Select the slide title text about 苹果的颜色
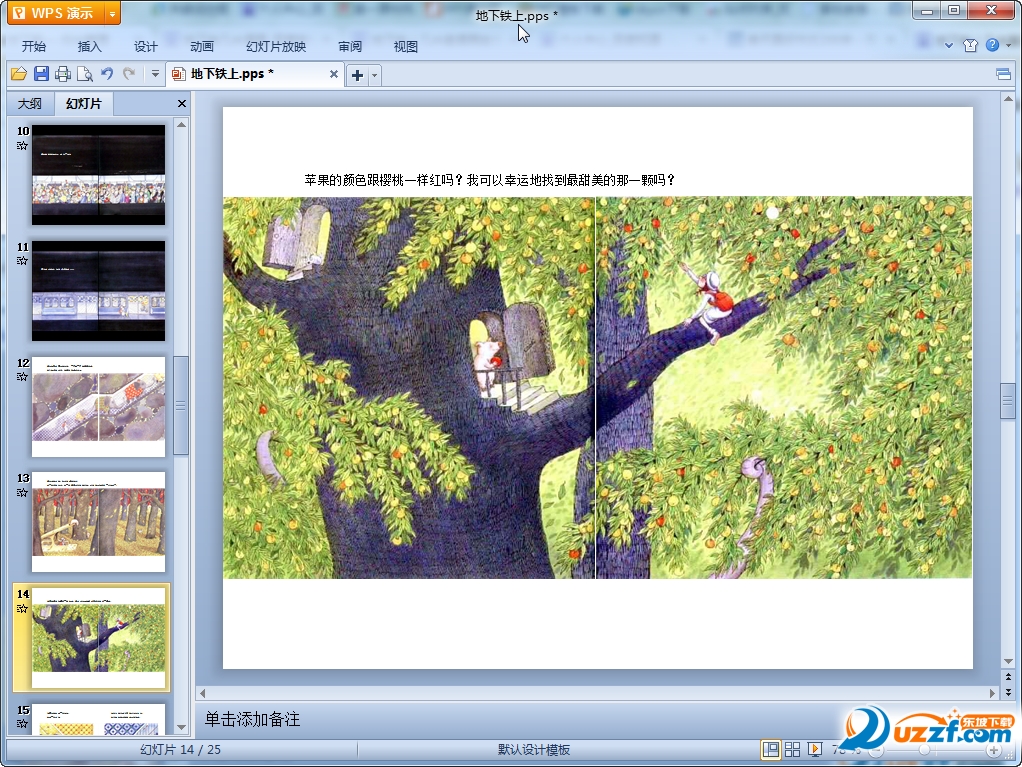This screenshot has width=1022, height=767. click(x=489, y=180)
